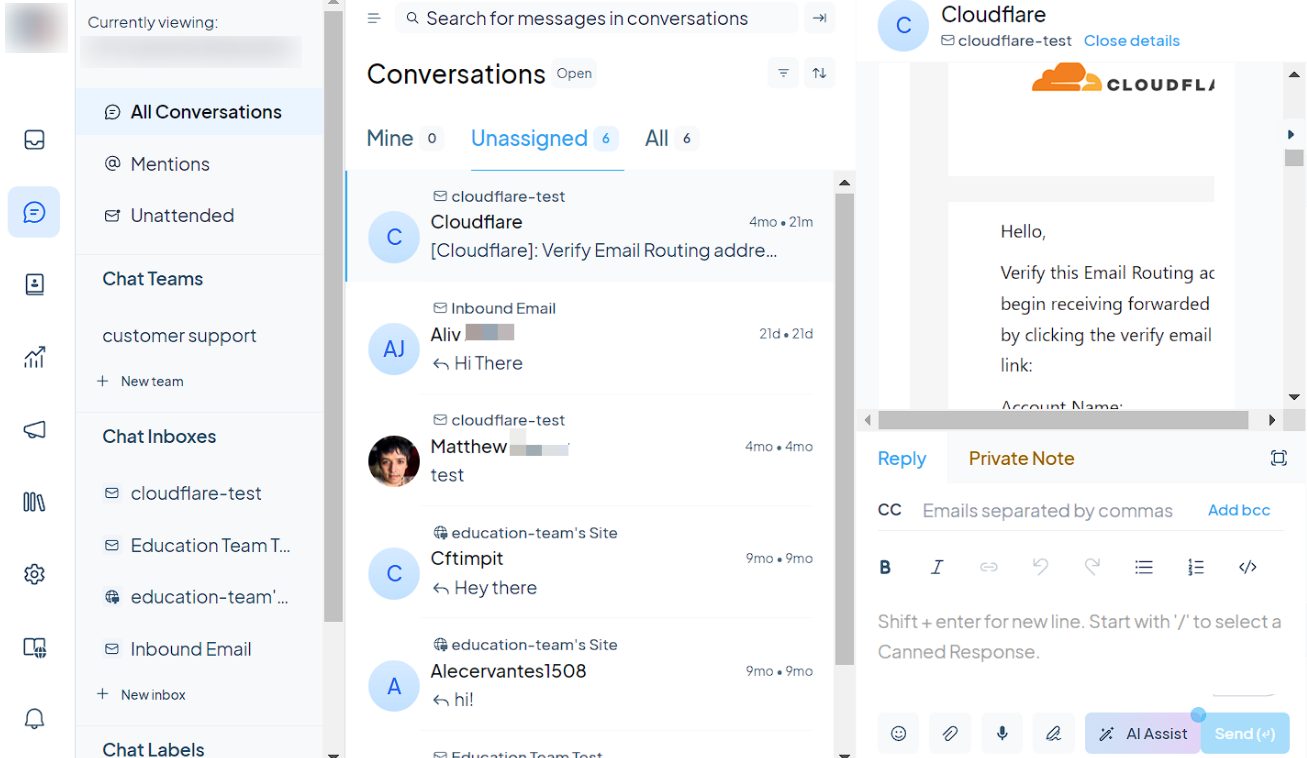Screen dimensions: 1307x758
Task: Switch to the Unassigned tab
Action: [x=545, y=138]
